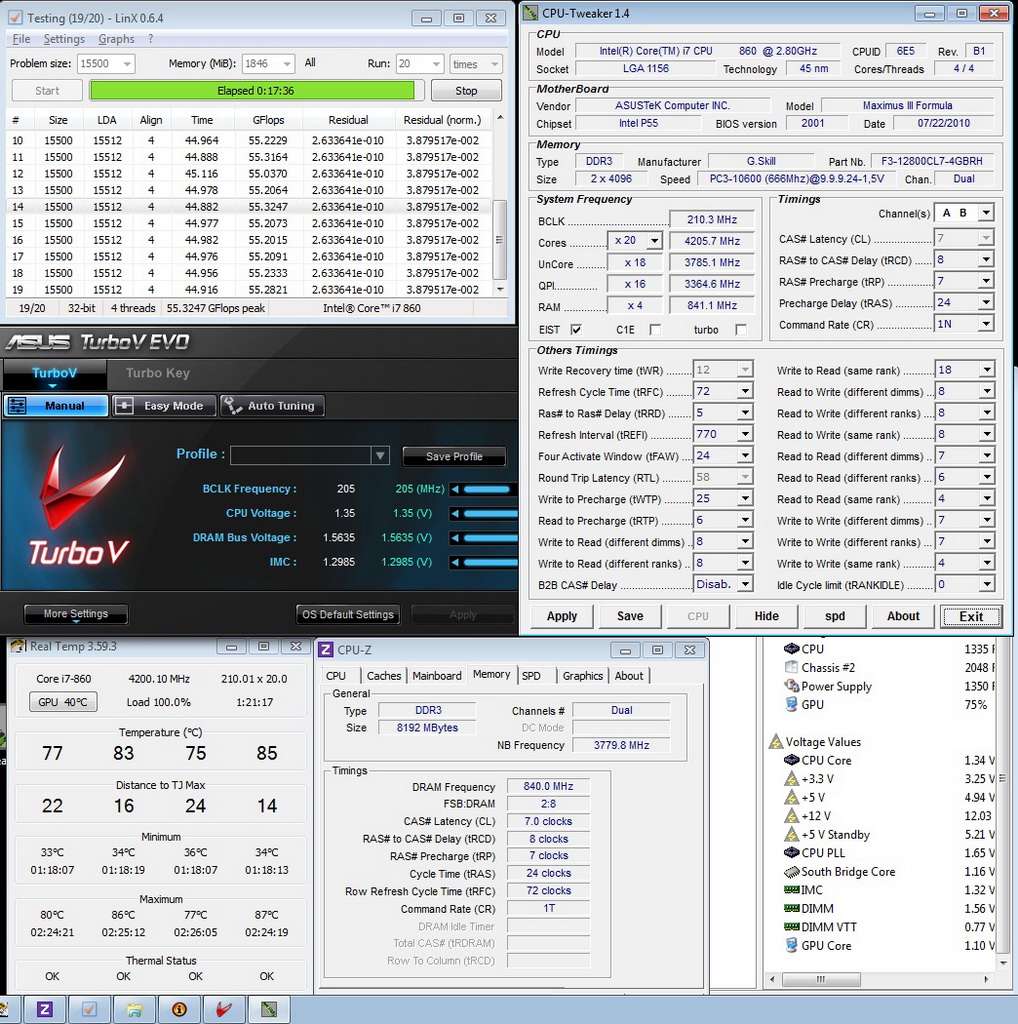Click the Power Supply fan icon

pos(791,686)
